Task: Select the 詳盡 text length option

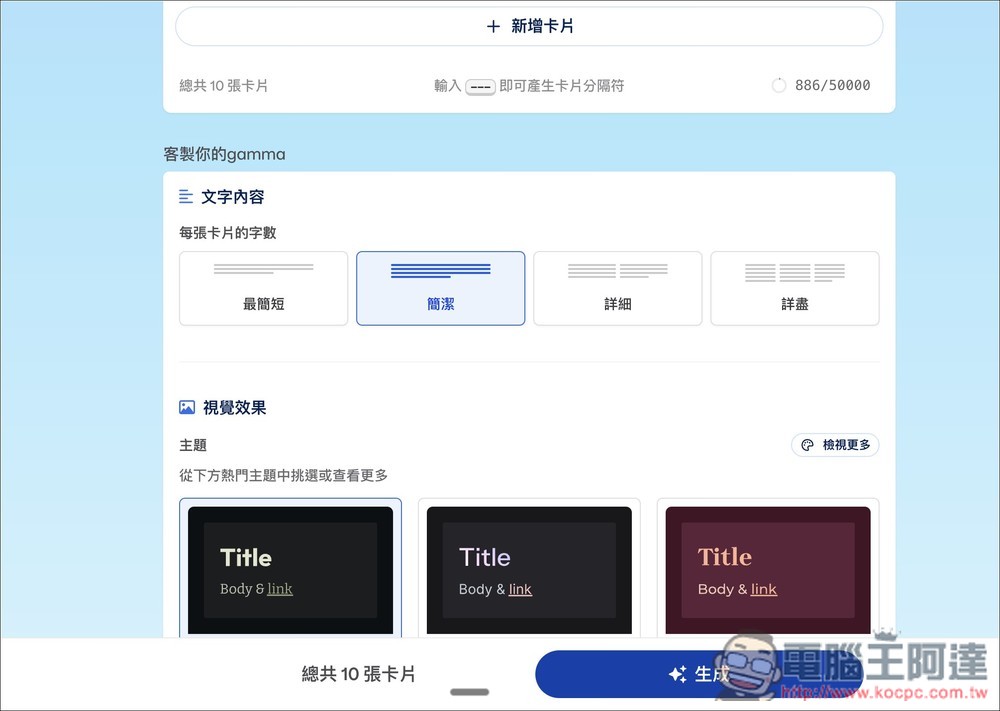Action: 794,288
